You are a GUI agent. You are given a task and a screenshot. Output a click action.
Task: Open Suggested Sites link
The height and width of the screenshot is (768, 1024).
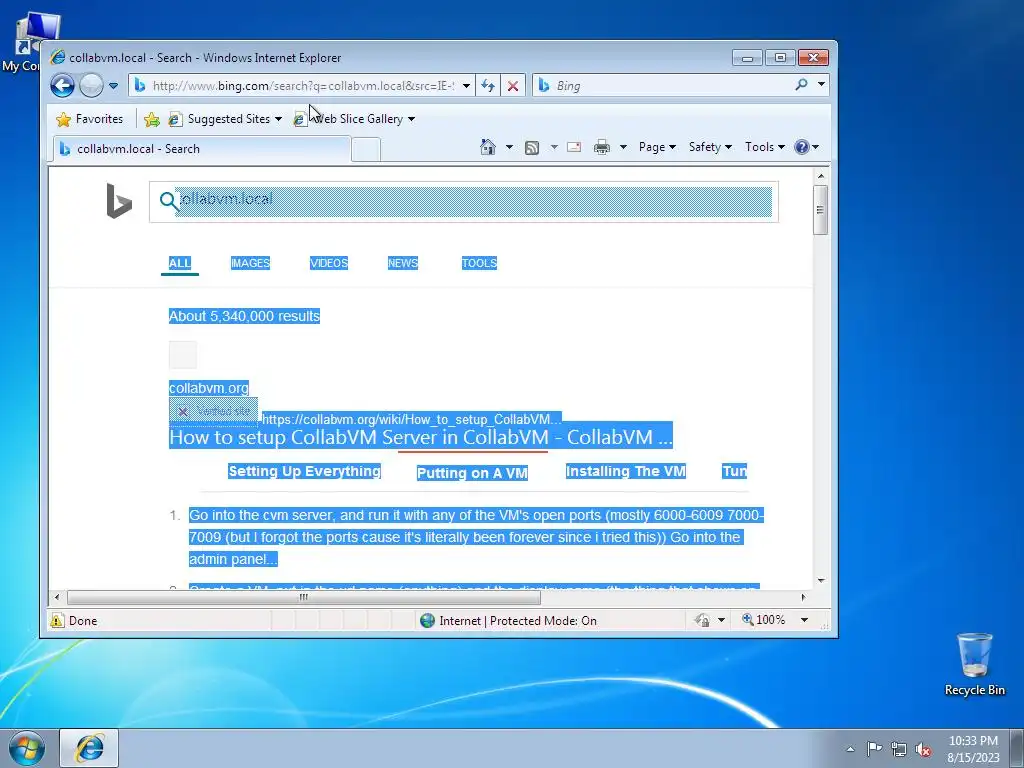(x=225, y=119)
